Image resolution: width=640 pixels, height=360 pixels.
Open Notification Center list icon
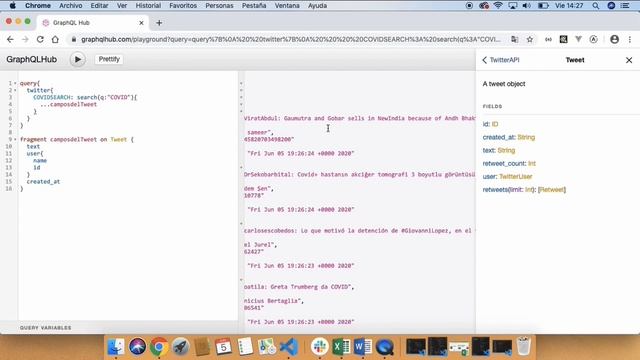(625, 6)
